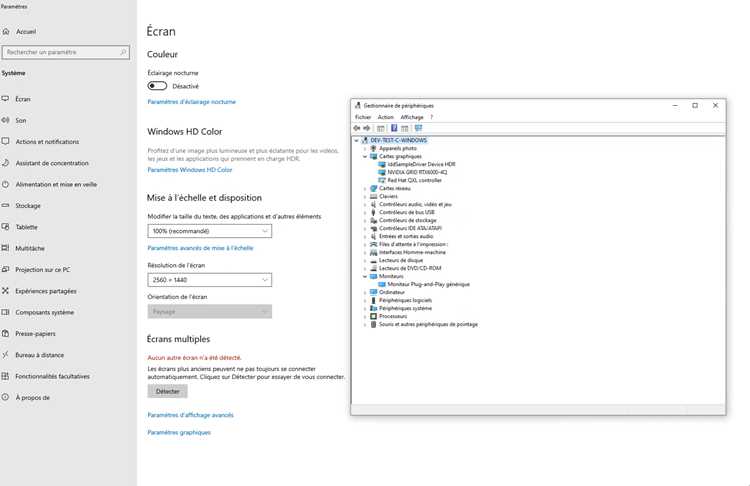Open Stockage settings page
This screenshot has width=750, height=486.
28,206
